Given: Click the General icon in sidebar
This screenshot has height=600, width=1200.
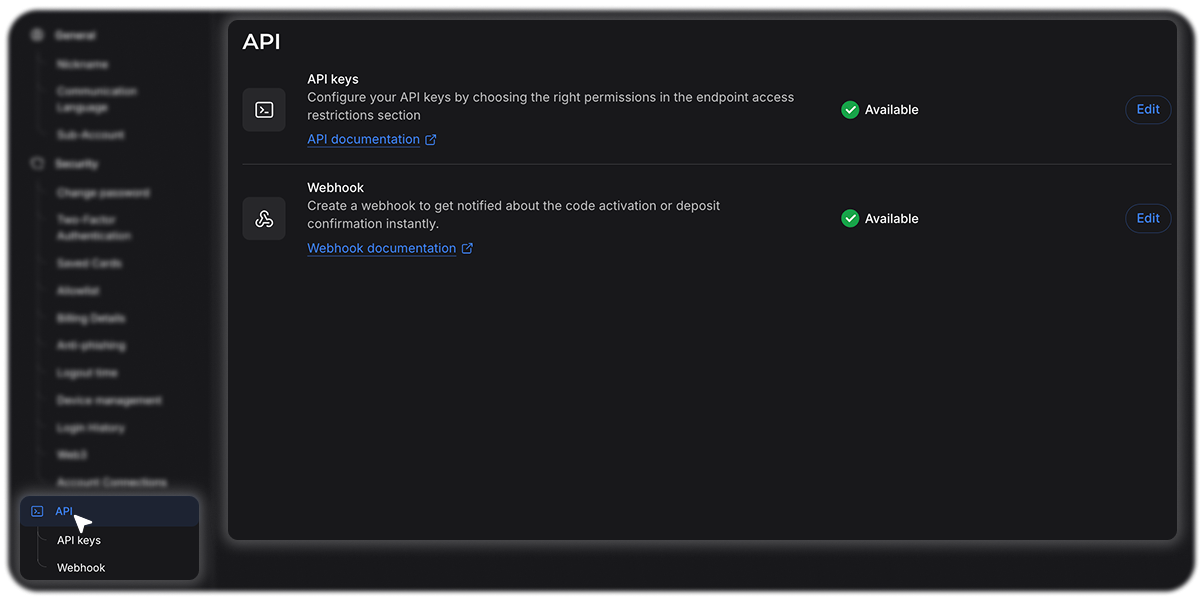Looking at the screenshot, I should (38, 35).
